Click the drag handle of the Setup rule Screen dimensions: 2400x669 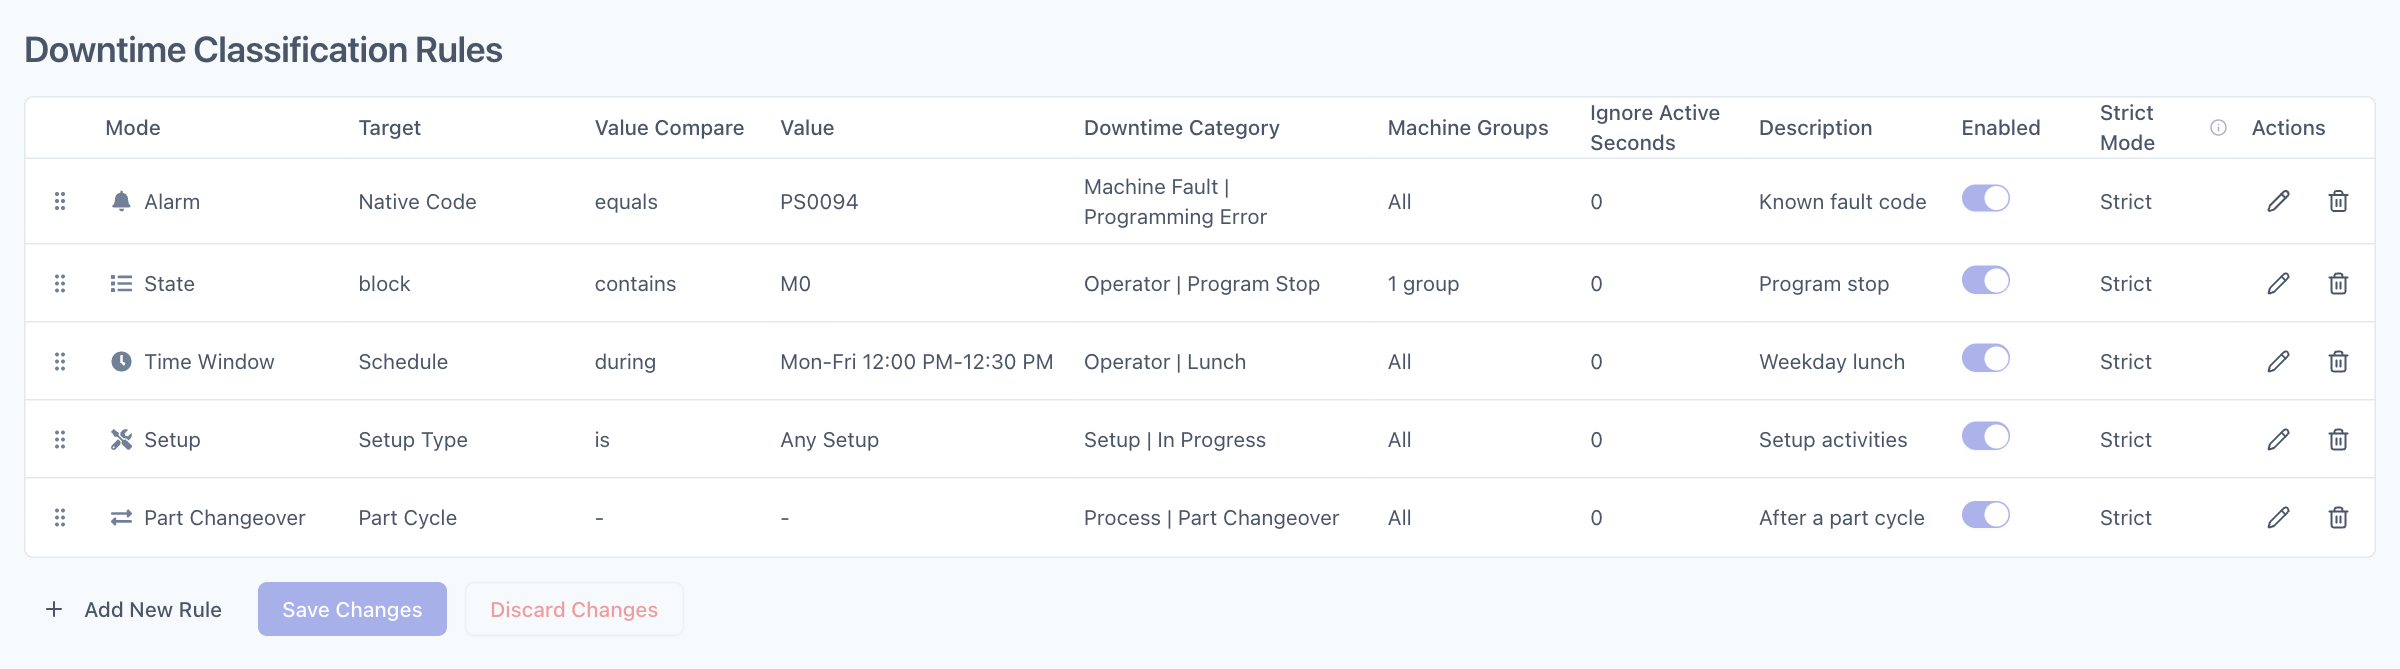click(60, 439)
